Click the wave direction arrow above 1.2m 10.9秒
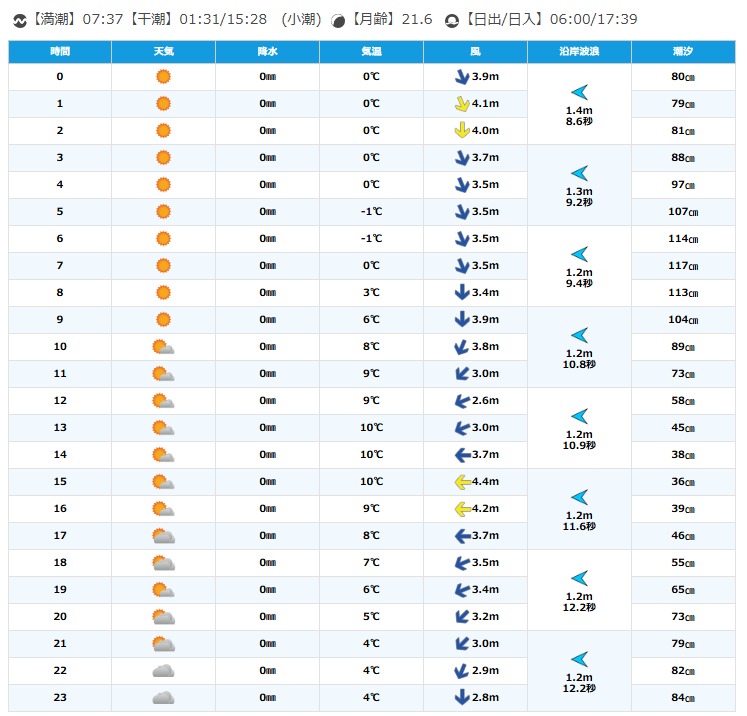This screenshot has height=716, width=747. tap(579, 416)
